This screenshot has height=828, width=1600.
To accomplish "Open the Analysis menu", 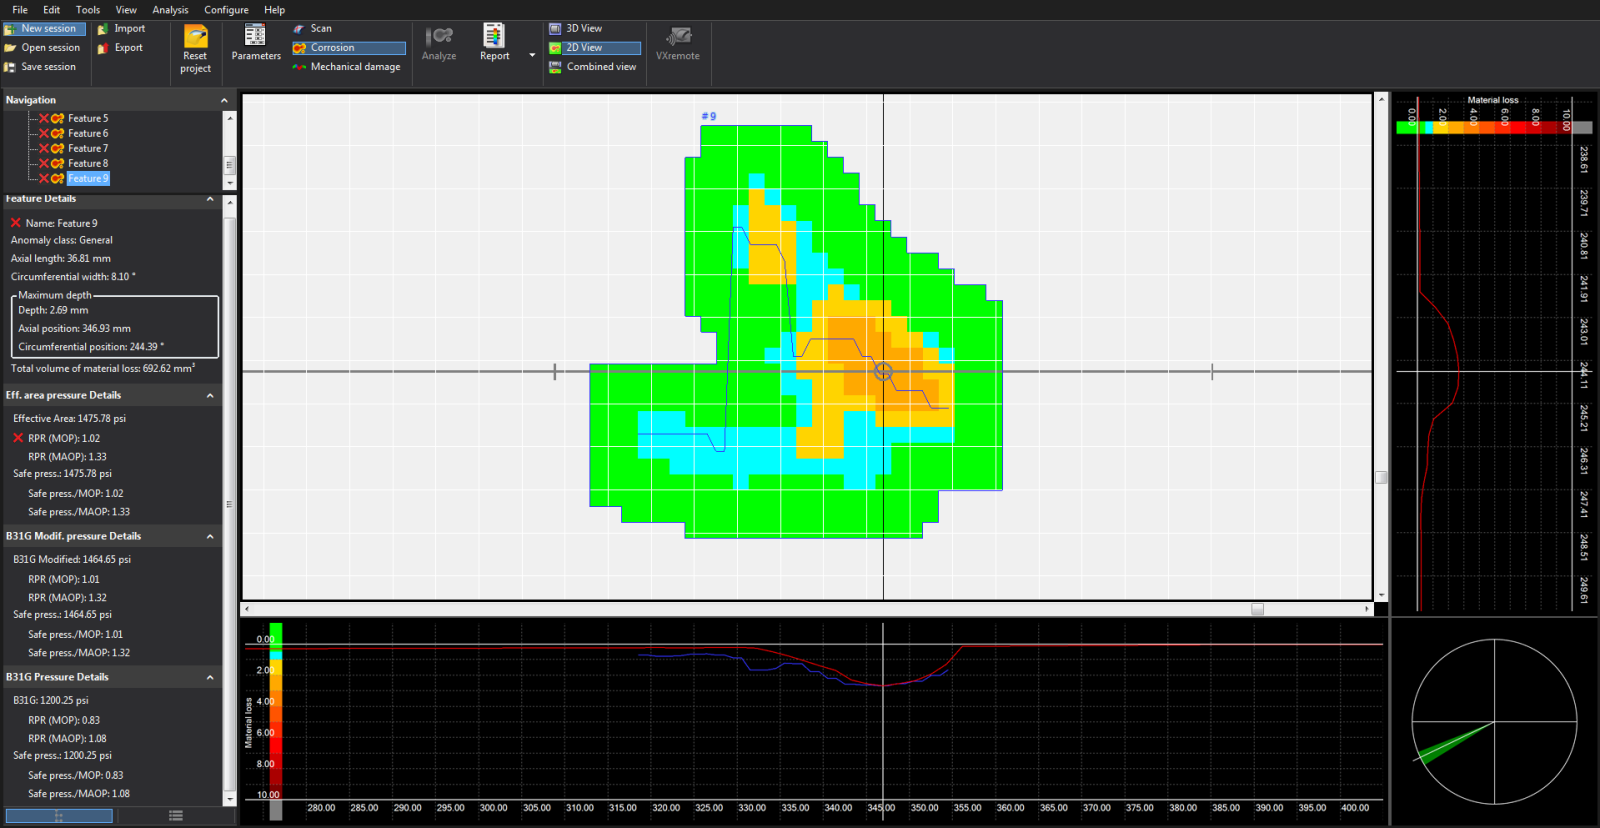I will click(170, 10).
